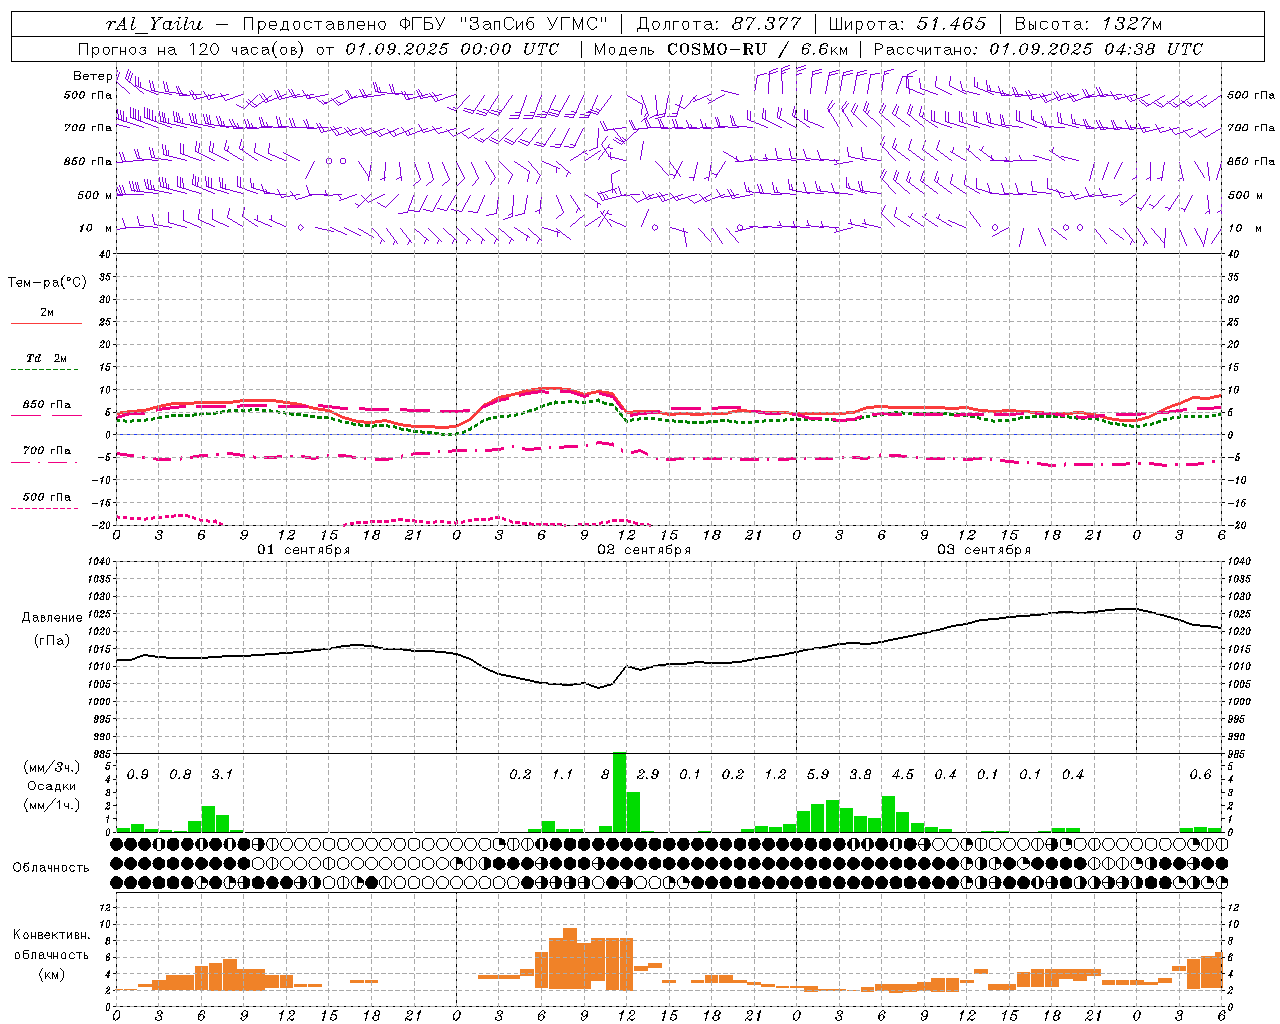Click the "Давление" pressure panel label
The image size is (1280, 1024).
52,618
